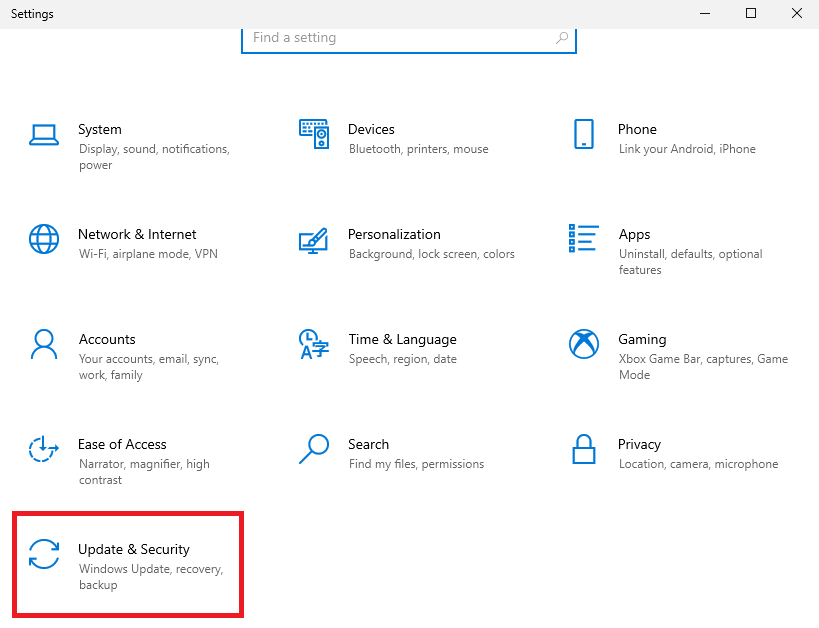
Task: Minimize the Settings window
Action: coord(705,14)
